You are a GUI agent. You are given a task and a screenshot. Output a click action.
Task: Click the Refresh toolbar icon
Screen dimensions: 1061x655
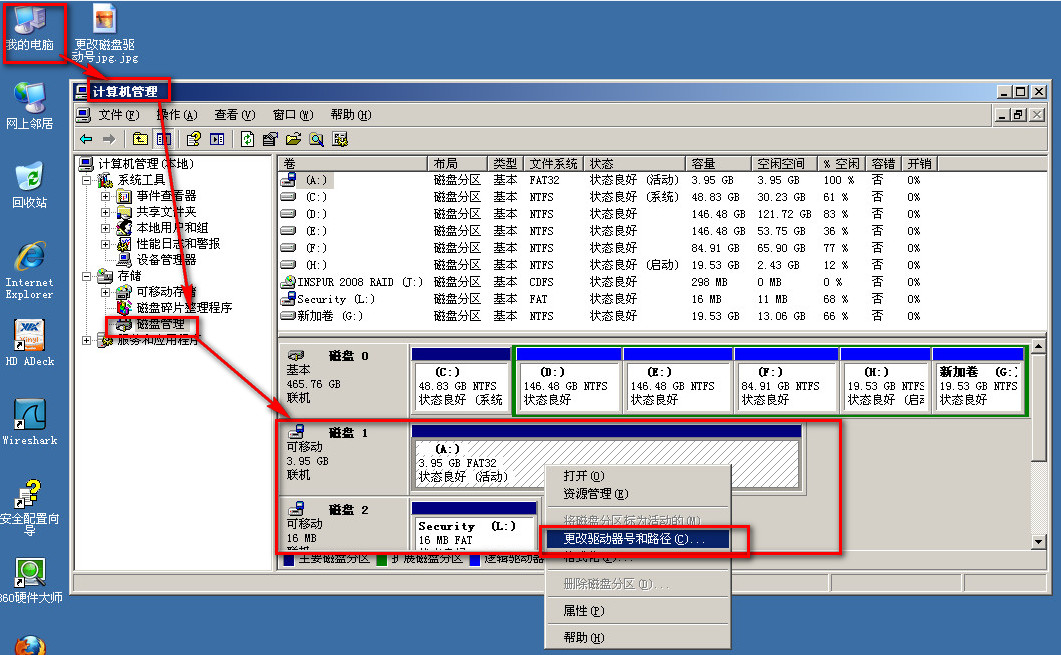tap(247, 139)
